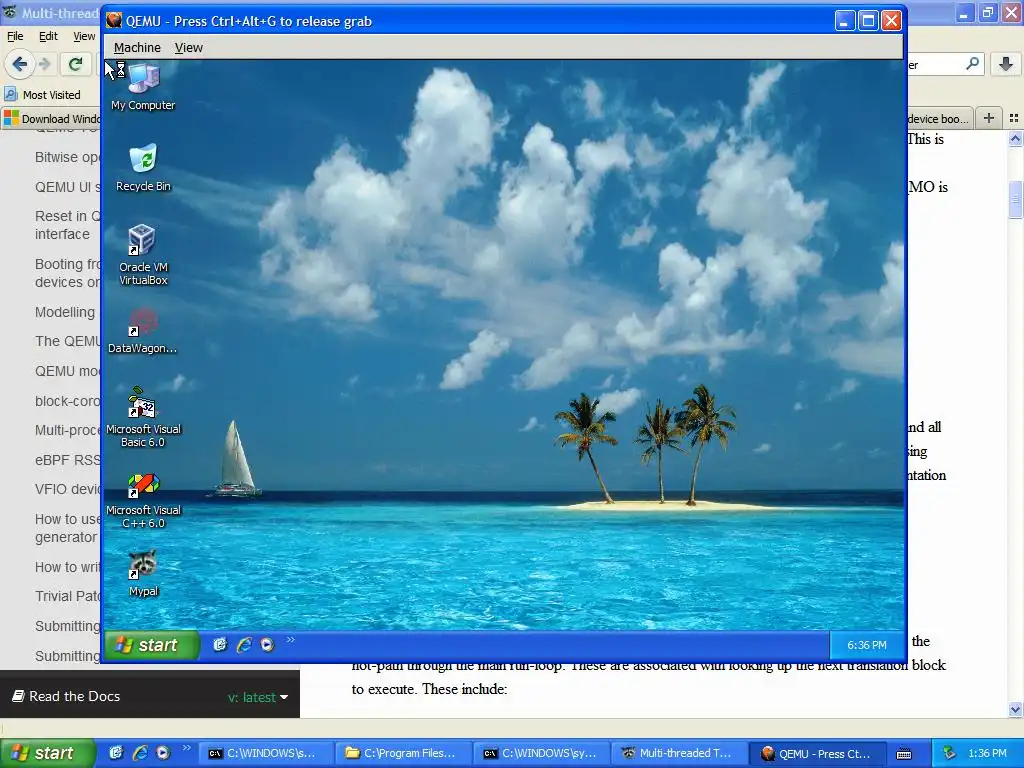This screenshot has height=768, width=1024.
Task: Open My Computer icon in QEMU guest
Action: point(143,88)
